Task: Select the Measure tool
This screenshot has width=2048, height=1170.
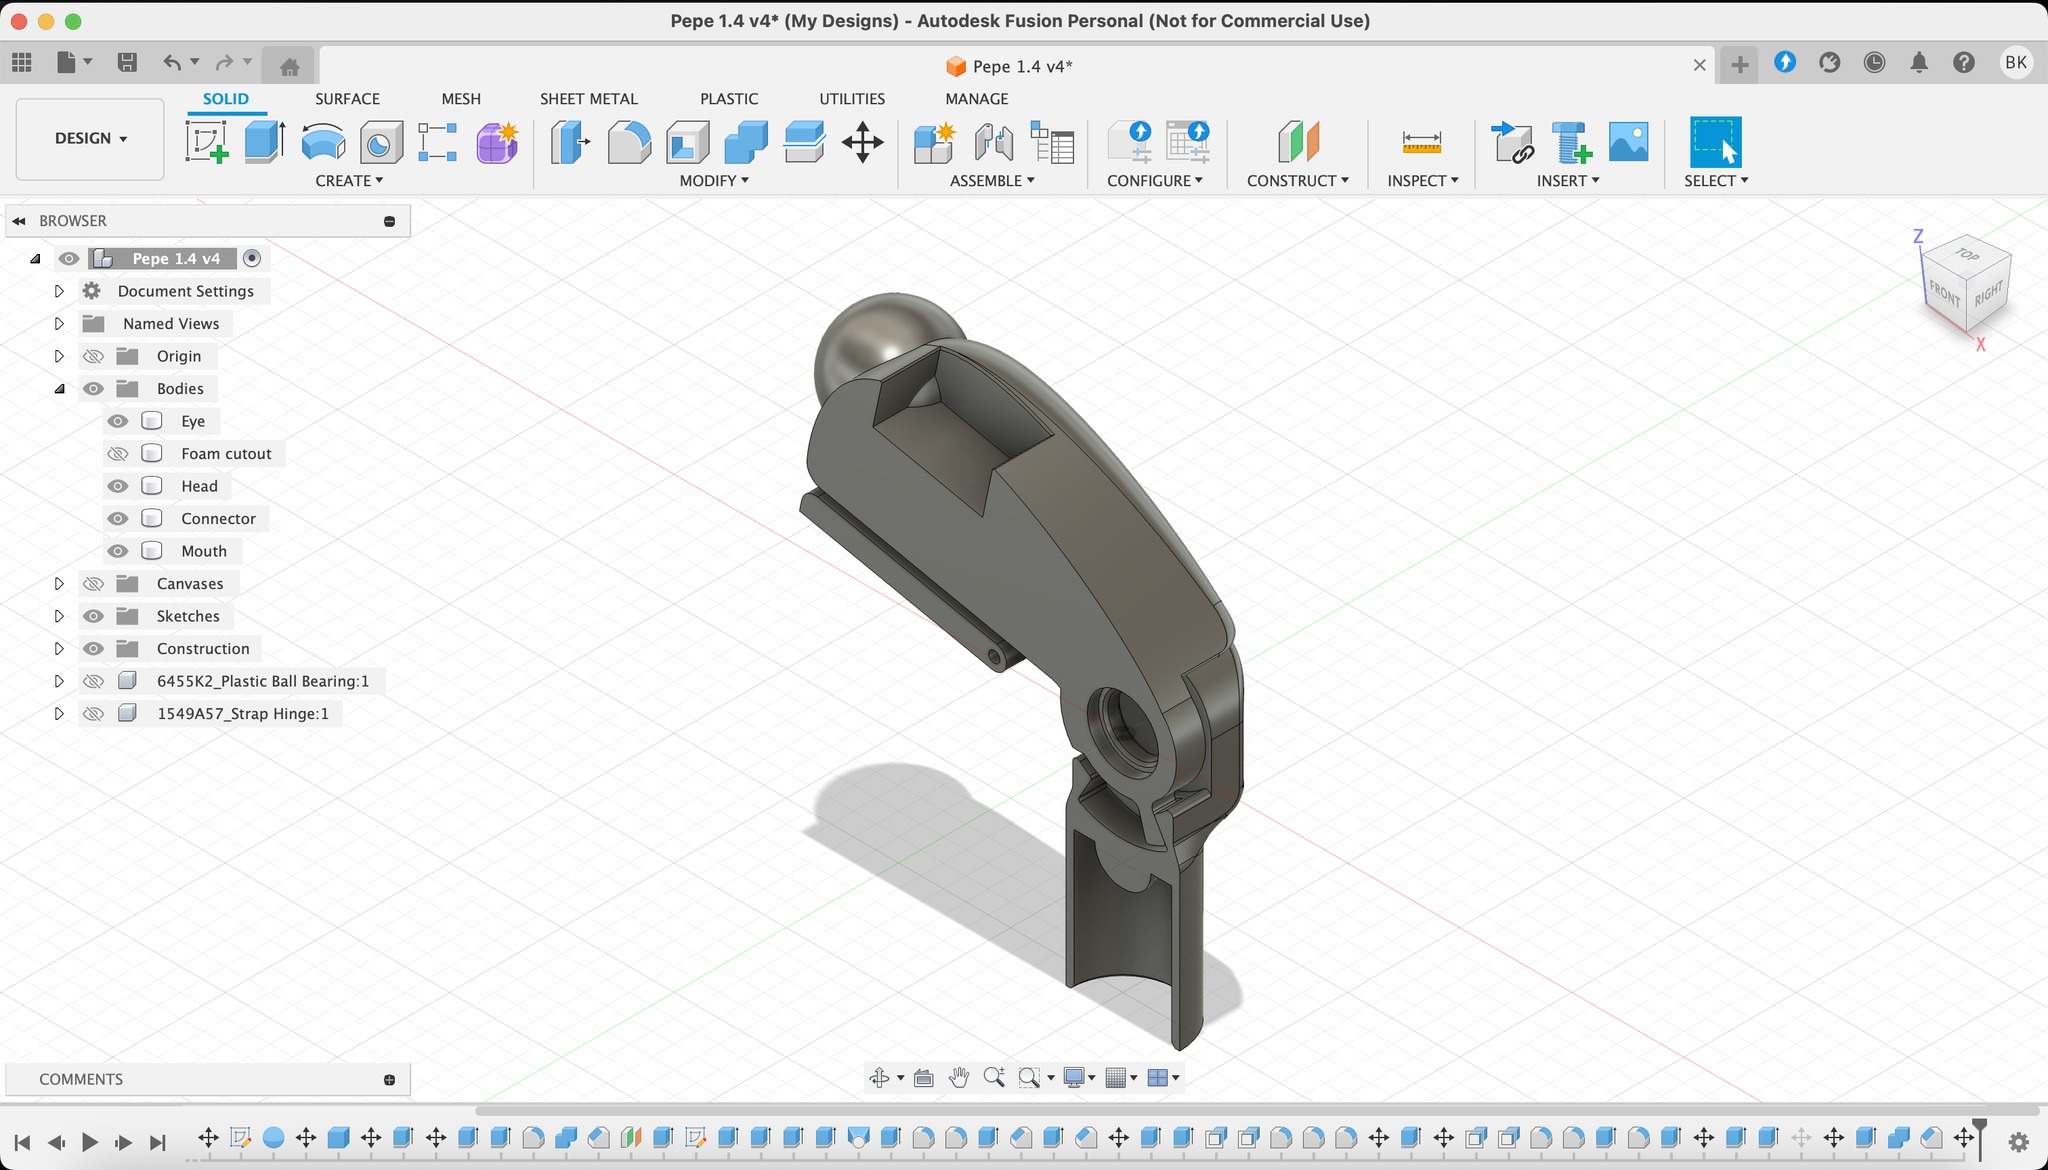Action: pyautogui.click(x=1421, y=141)
